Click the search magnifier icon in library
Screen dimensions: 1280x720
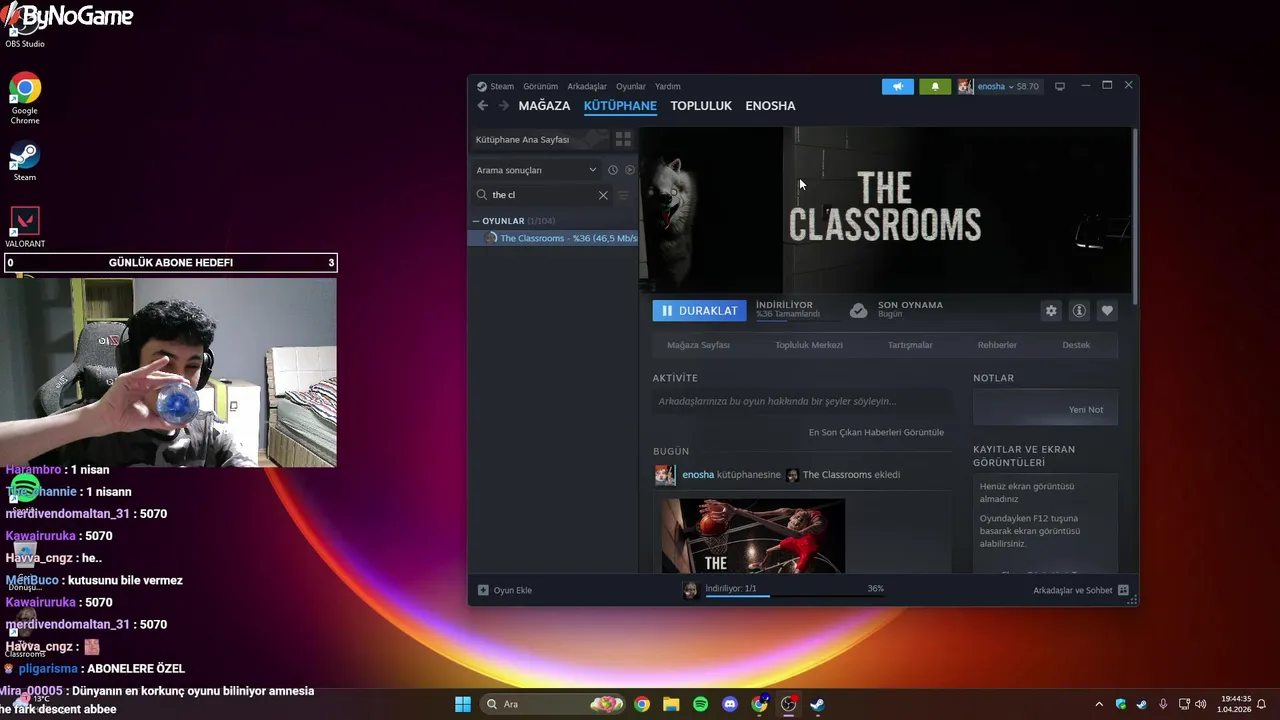482,195
